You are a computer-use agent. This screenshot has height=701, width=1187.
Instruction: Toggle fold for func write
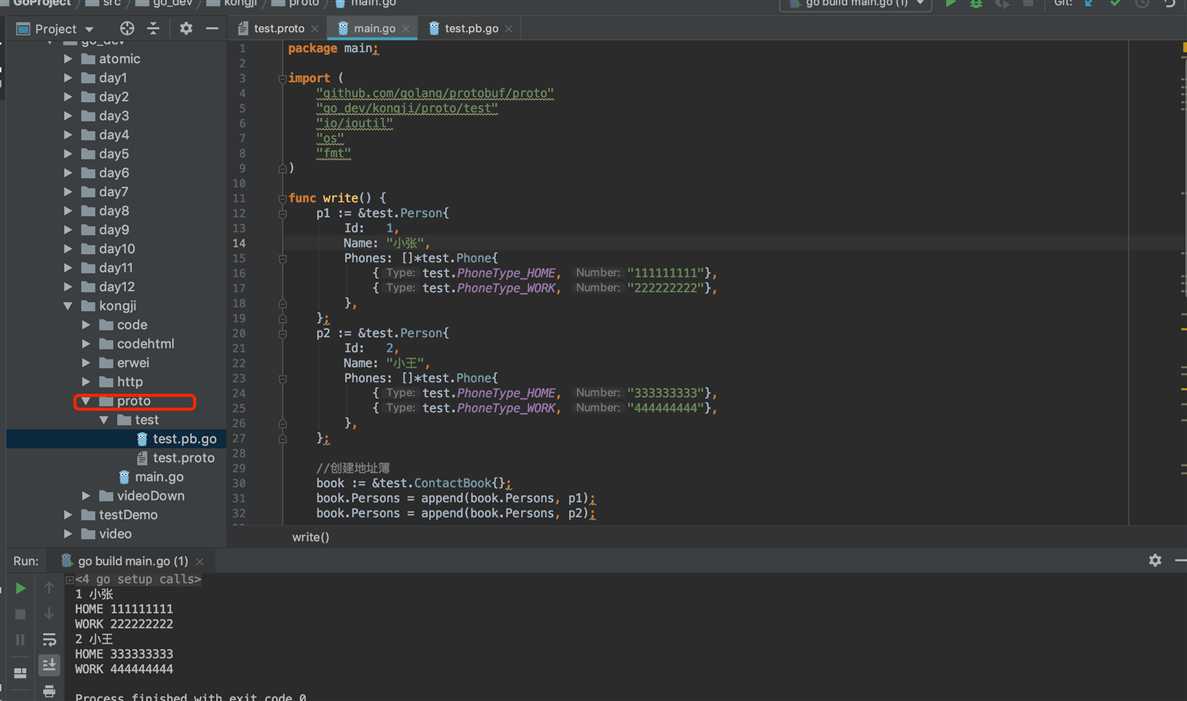(x=282, y=198)
